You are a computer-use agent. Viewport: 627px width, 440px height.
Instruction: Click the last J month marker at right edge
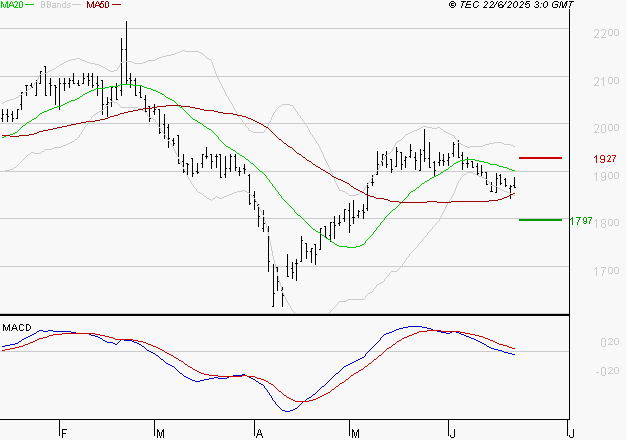571,434
